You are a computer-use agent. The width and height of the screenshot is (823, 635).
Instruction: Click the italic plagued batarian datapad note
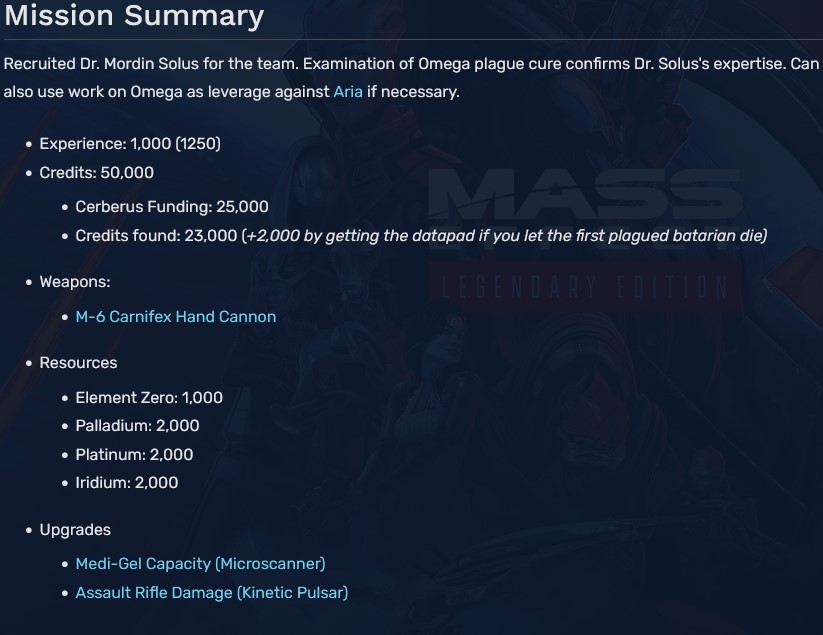coord(505,235)
